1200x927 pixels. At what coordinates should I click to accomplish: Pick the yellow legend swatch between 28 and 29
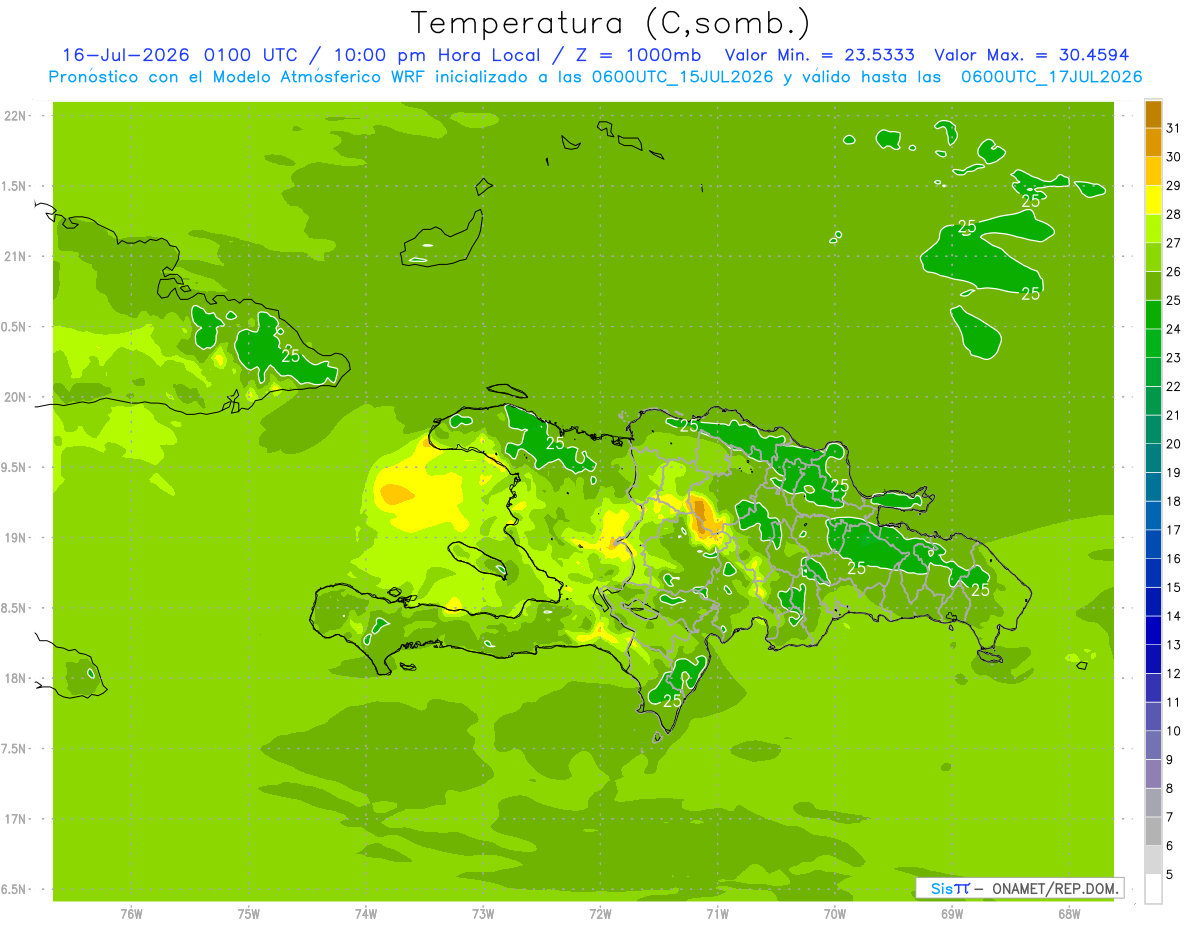click(x=1153, y=200)
